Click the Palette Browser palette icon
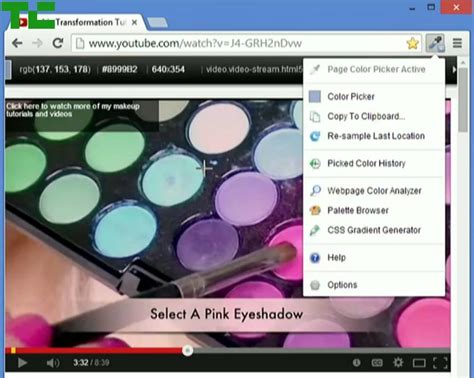The image size is (474, 378). click(315, 210)
